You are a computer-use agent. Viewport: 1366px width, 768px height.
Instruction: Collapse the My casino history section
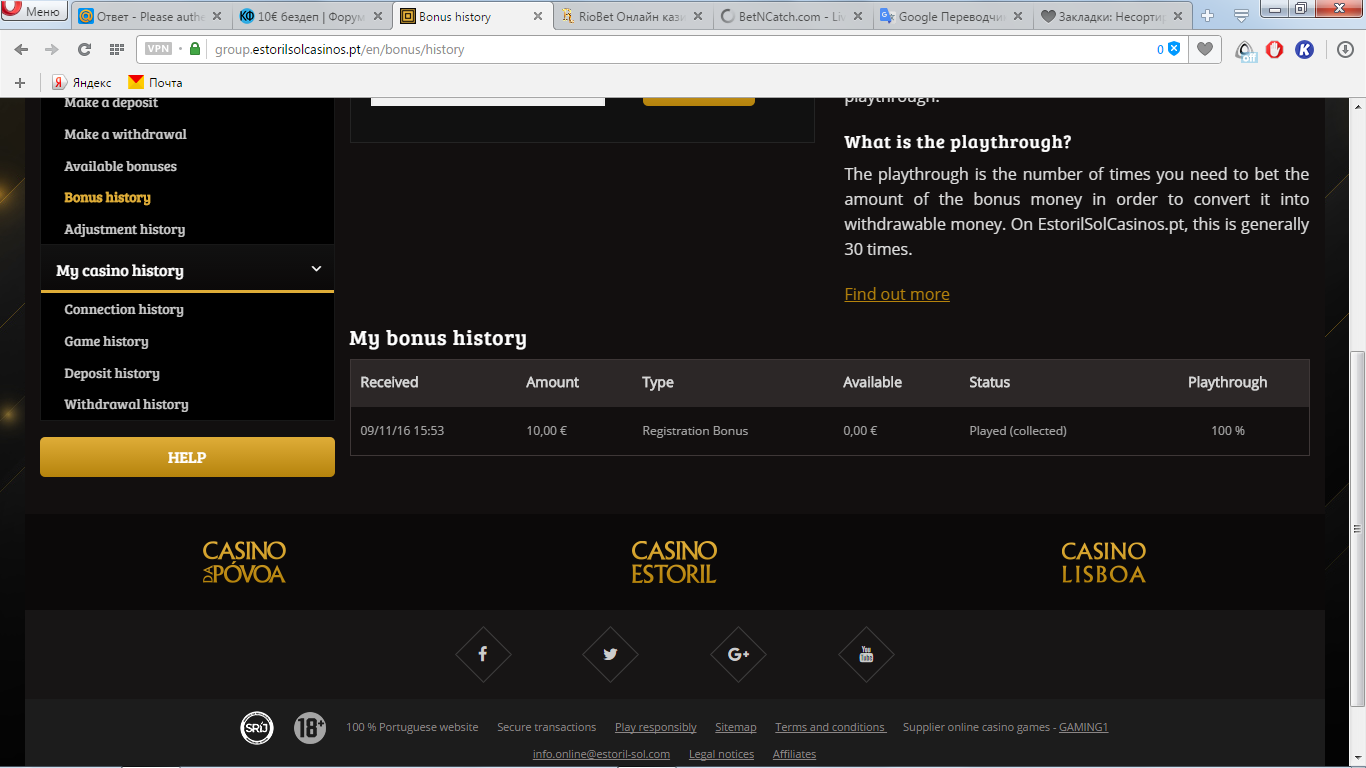pos(316,269)
